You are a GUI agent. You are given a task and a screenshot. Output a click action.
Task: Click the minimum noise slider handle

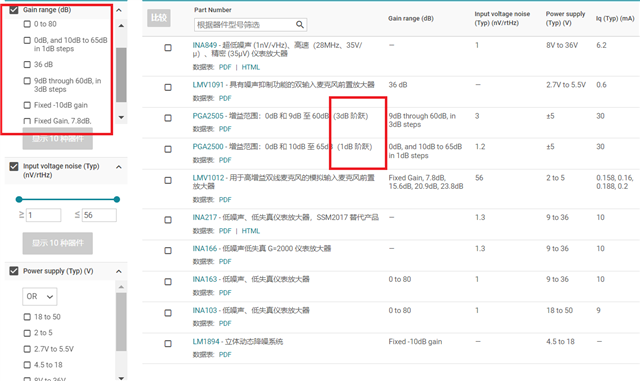click(x=19, y=199)
